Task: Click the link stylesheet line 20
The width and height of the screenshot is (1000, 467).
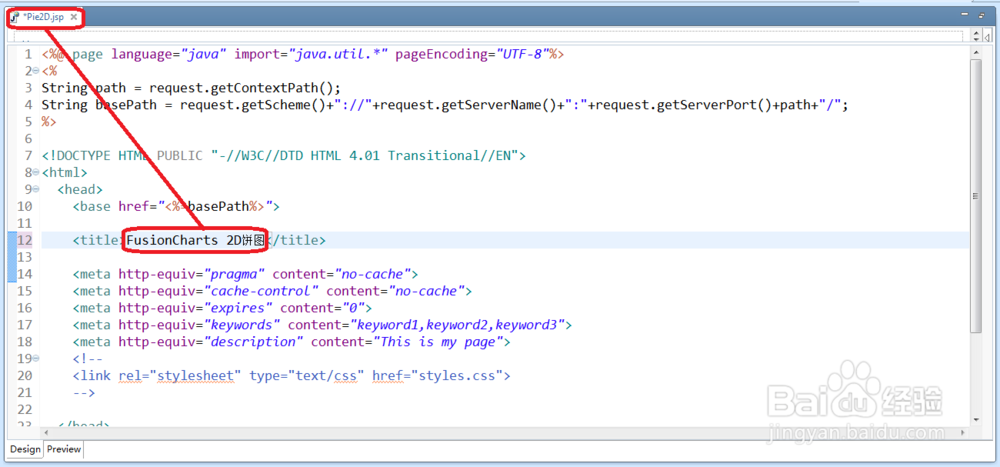Action: pyautogui.click(x=291, y=376)
